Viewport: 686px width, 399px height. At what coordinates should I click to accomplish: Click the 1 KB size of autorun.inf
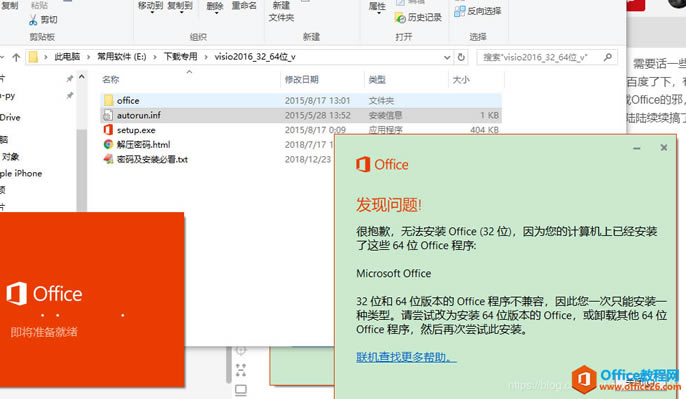(489, 116)
